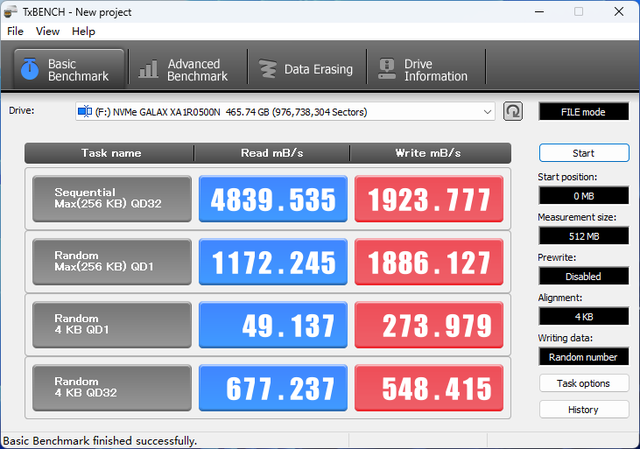Switch to the Drive Information tab
Image resolution: width=640 pixels, height=449 pixels.
coord(426,69)
